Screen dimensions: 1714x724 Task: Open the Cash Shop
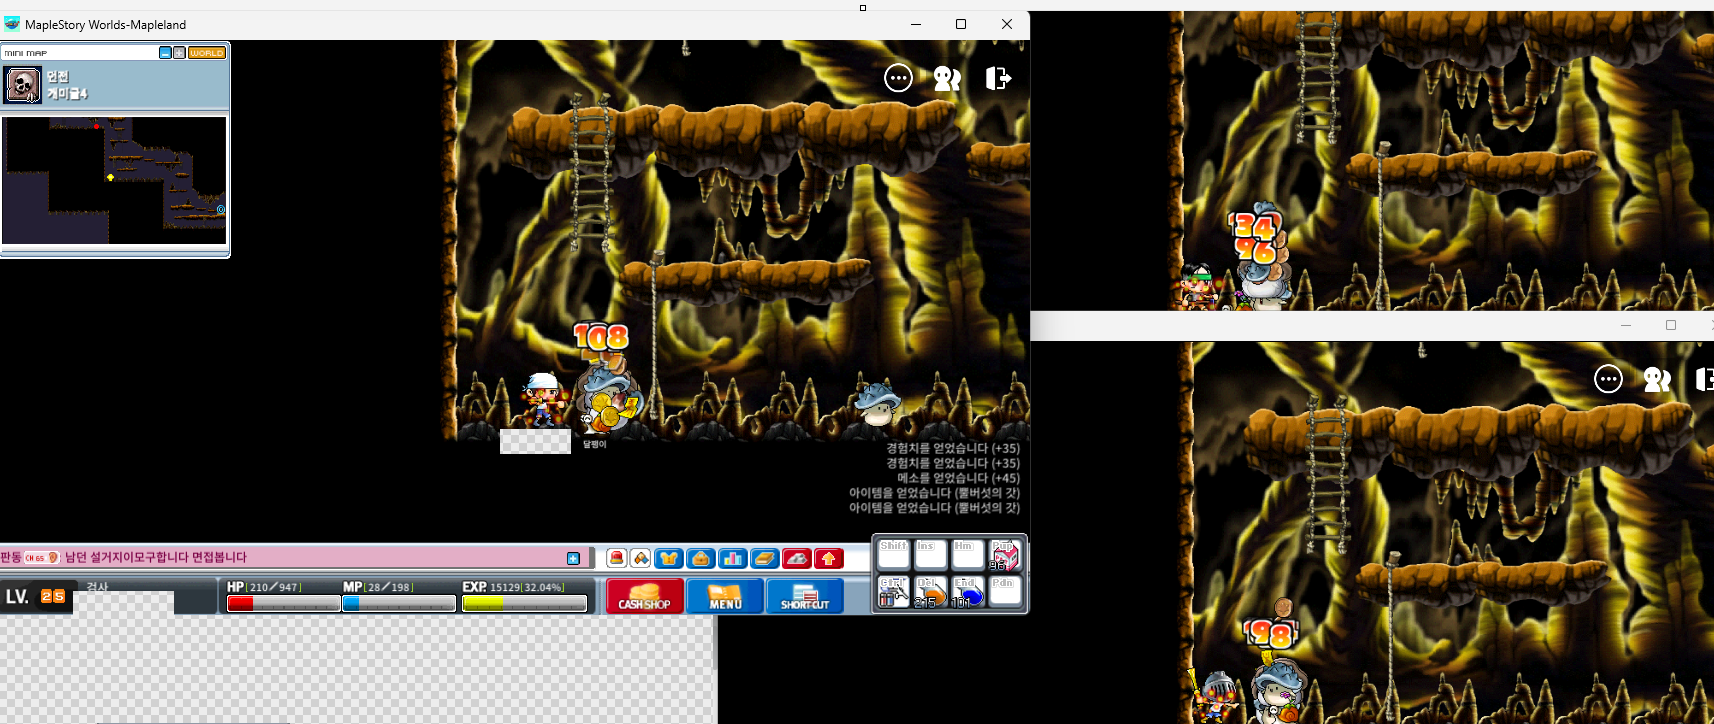point(645,596)
